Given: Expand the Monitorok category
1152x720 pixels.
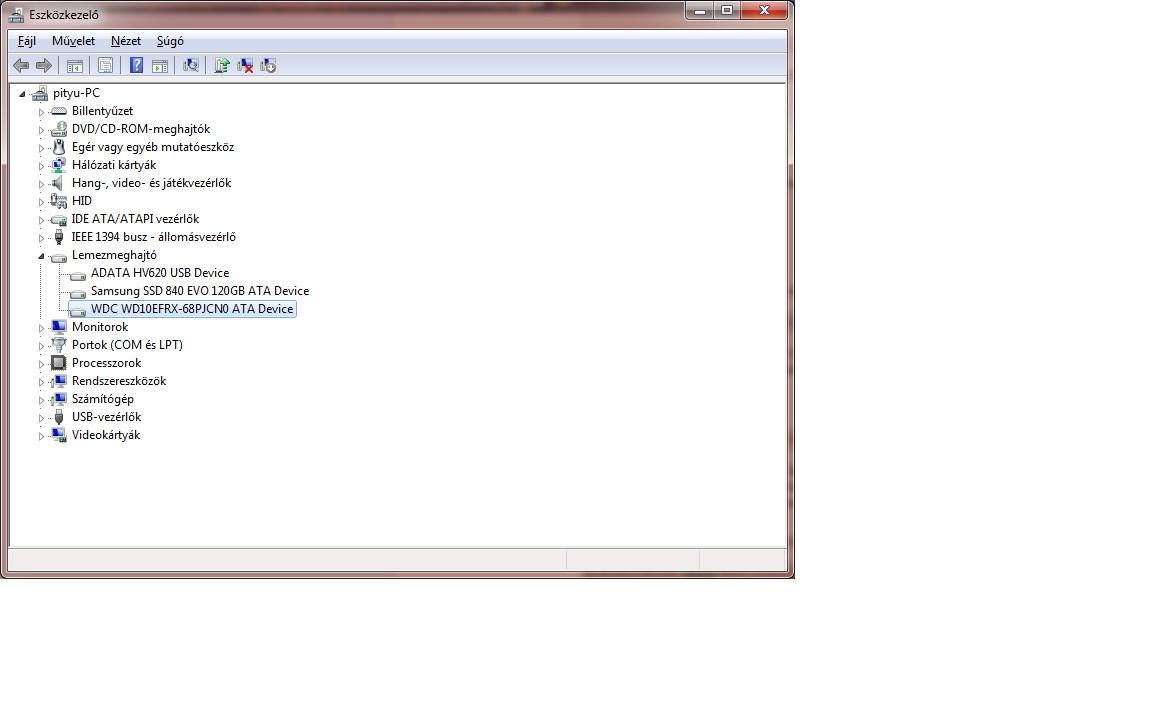Looking at the screenshot, I should (x=41, y=328).
